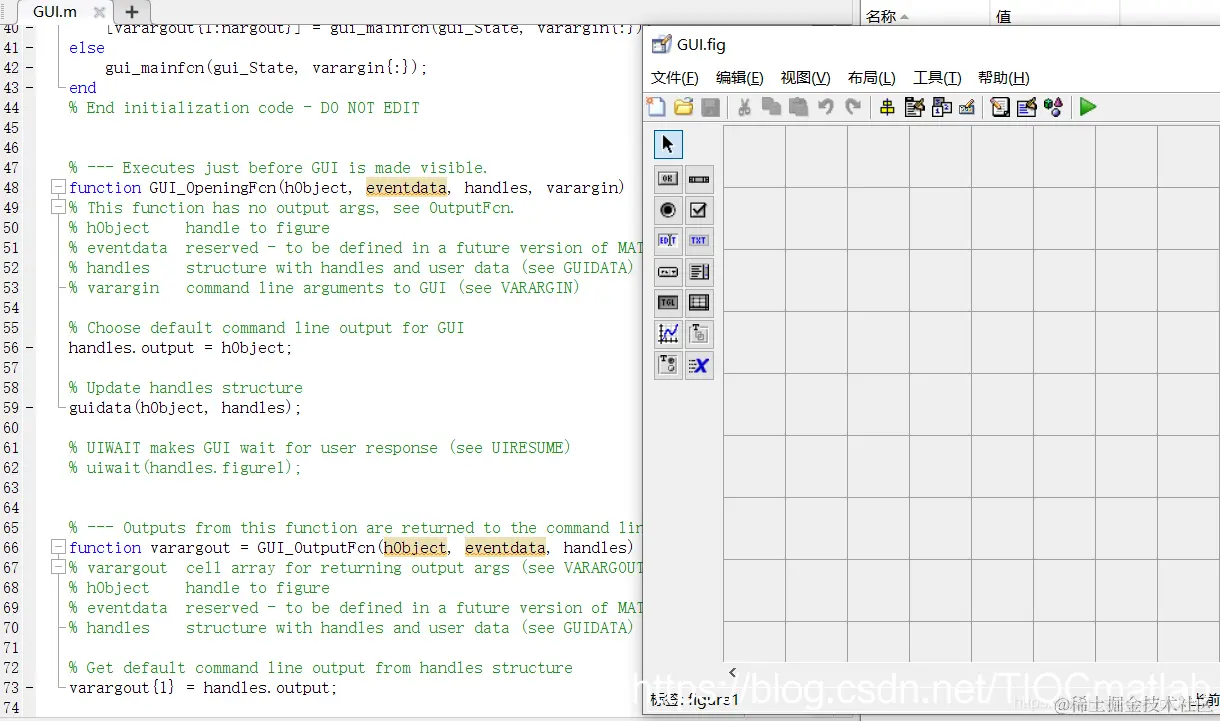Open the 工具(T) menu
Image resolution: width=1220 pixels, height=721 pixels.
[938, 78]
